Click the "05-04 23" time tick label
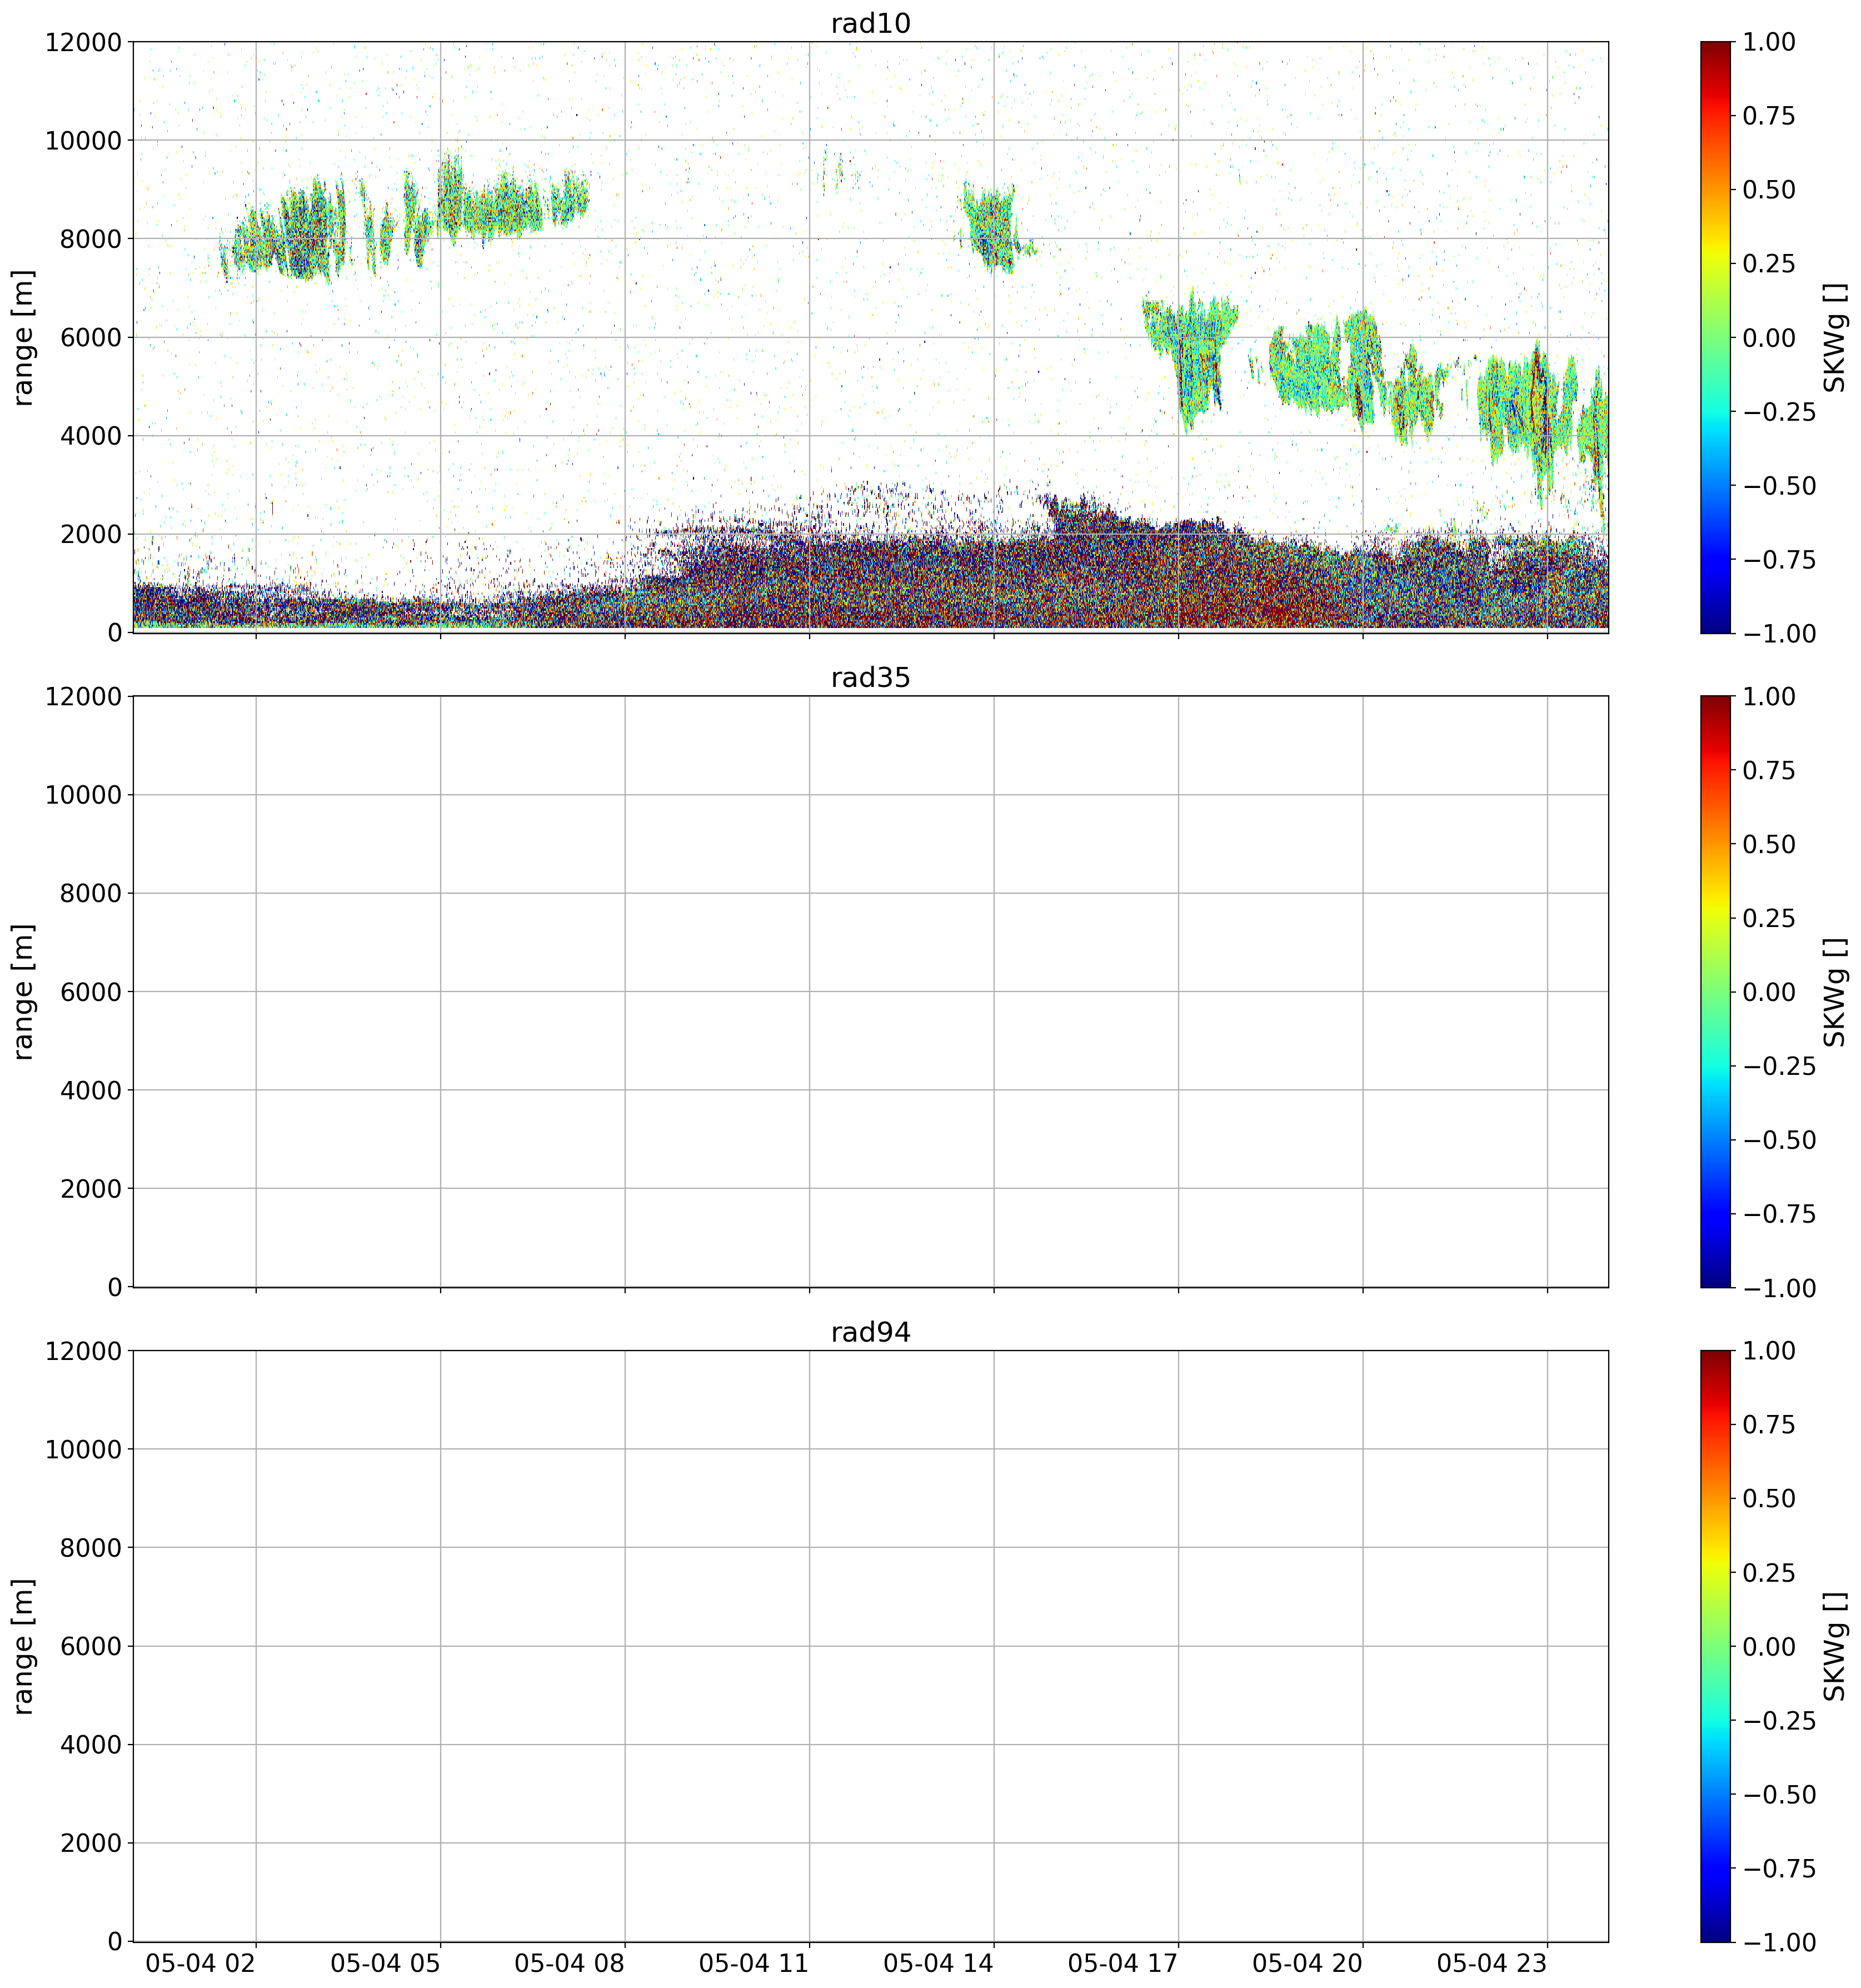 tap(1492, 1963)
